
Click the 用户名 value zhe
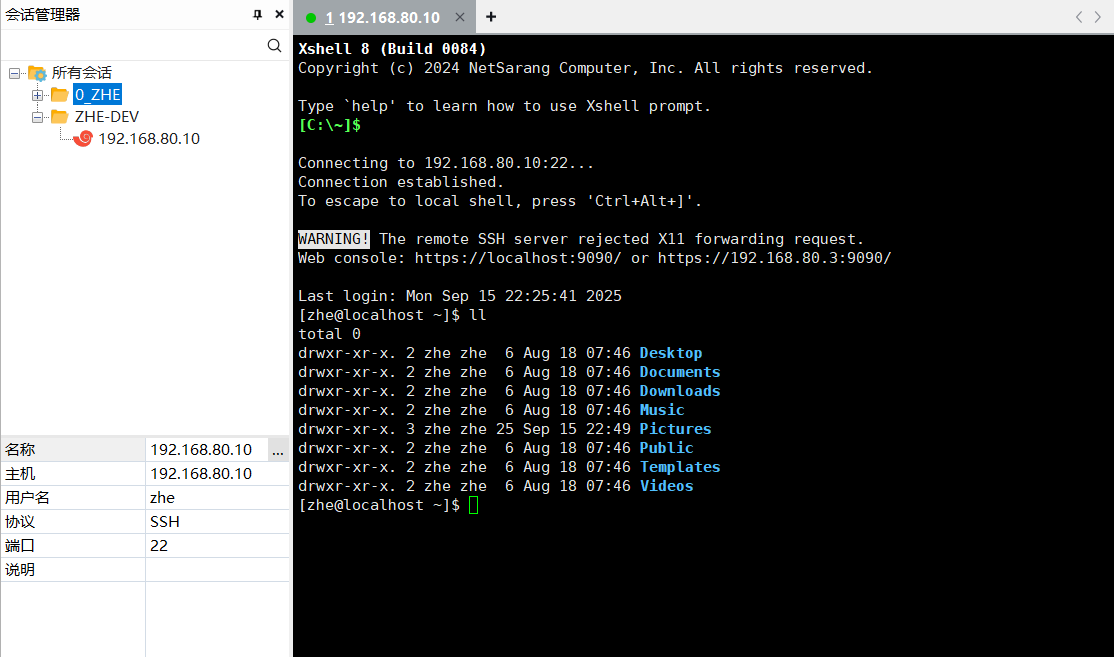(x=217, y=498)
